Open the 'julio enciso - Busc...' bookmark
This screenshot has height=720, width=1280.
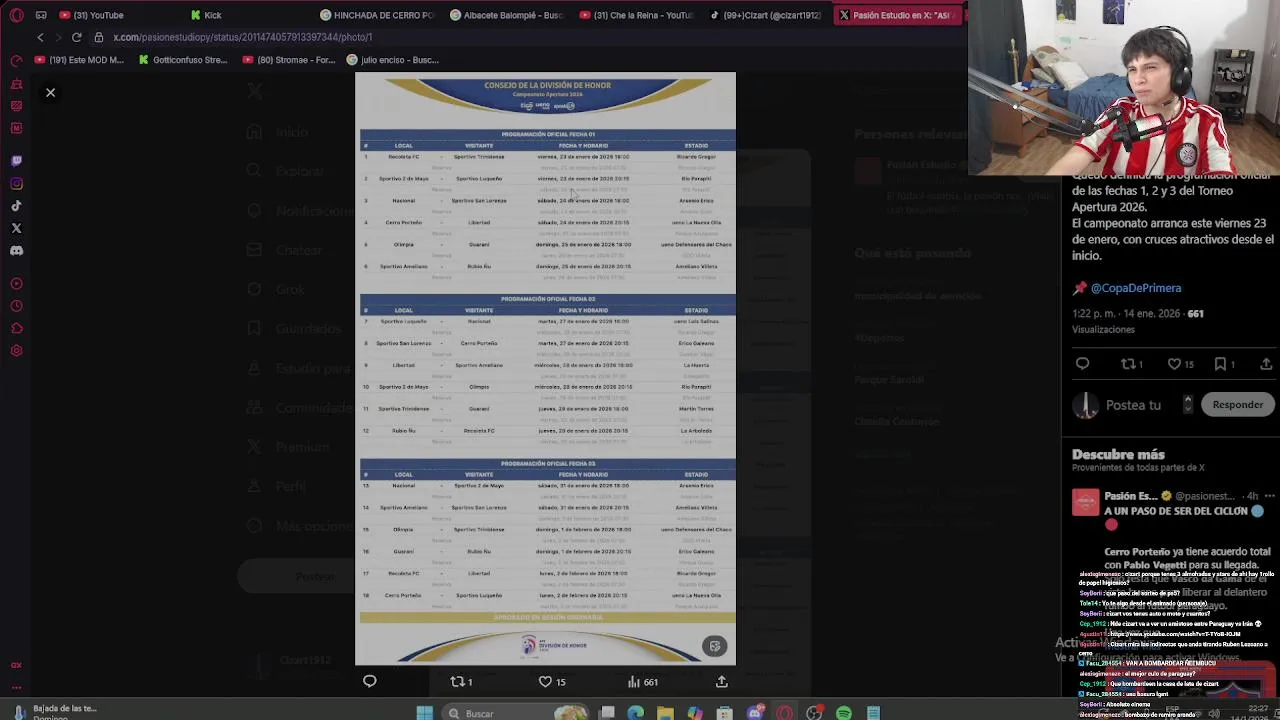(x=393, y=60)
